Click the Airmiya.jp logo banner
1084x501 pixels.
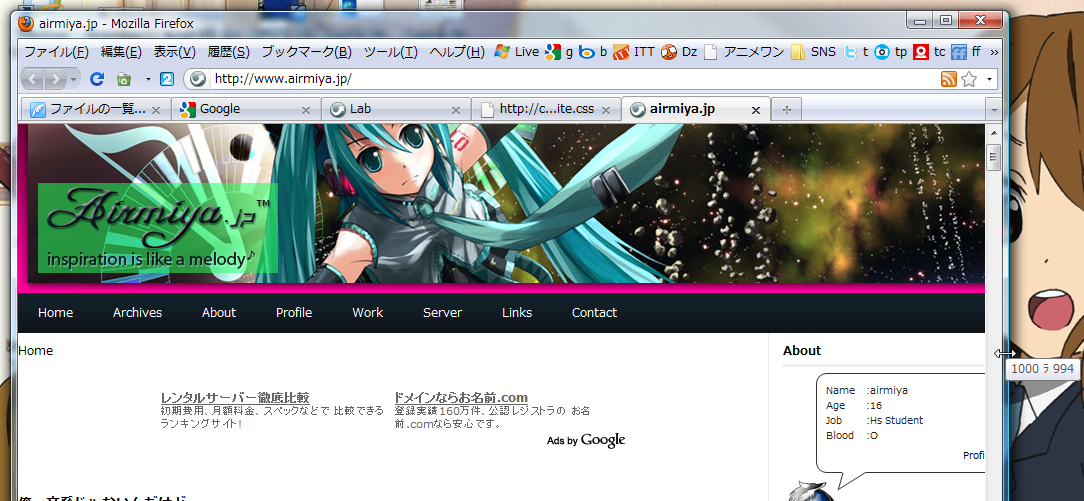point(158,228)
